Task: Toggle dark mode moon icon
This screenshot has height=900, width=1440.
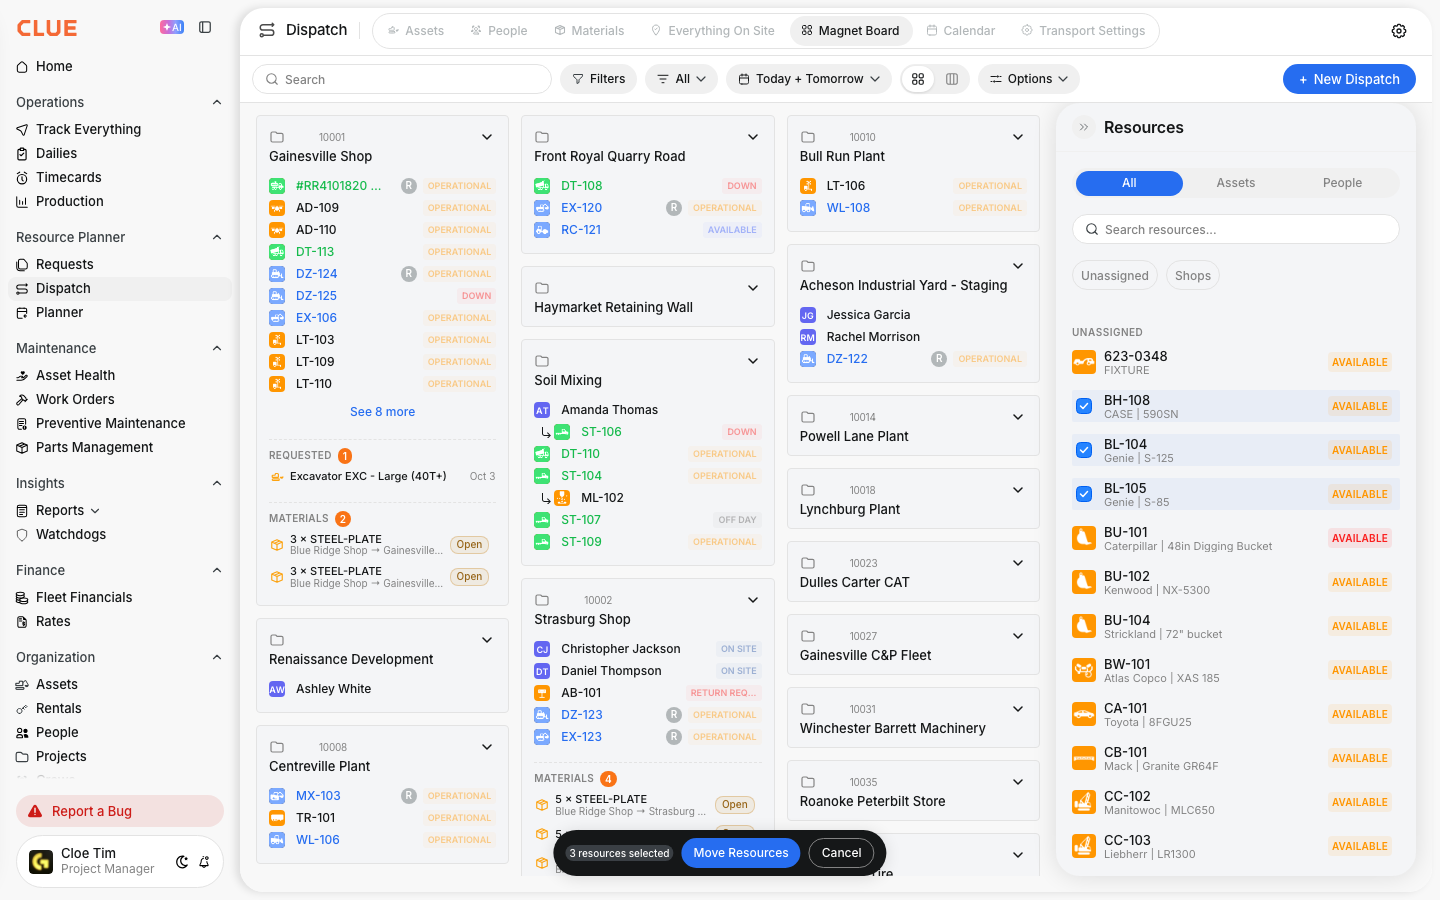Action: [x=182, y=861]
